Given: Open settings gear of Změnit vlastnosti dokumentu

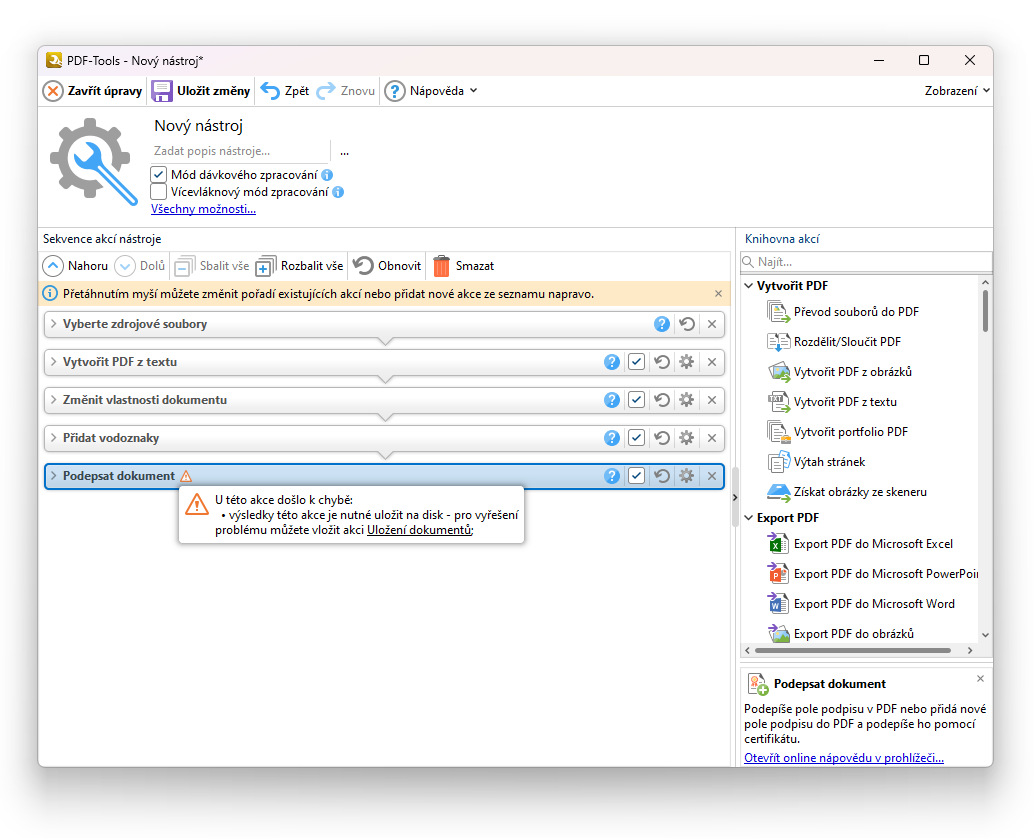Looking at the screenshot, I should point(686,400).
